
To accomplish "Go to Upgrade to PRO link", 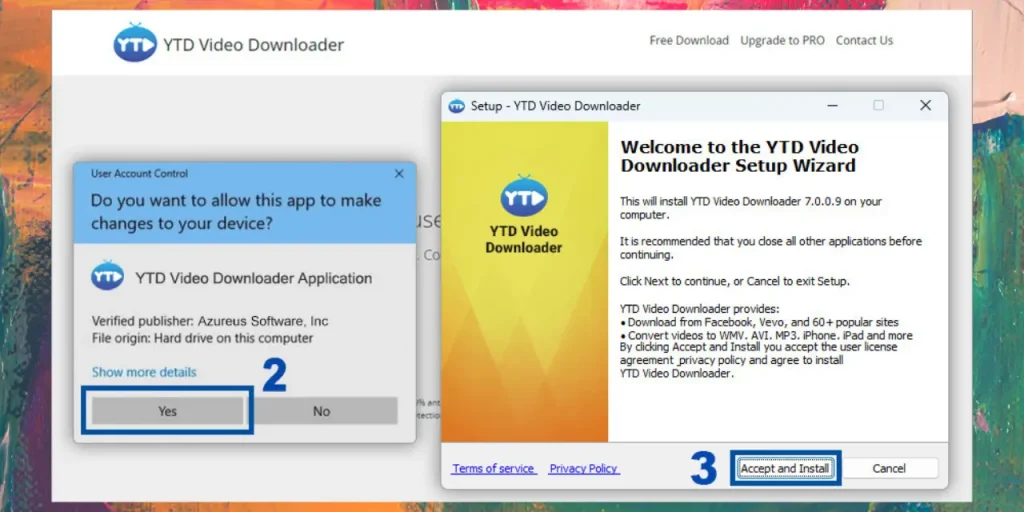I will (x=782, y=40).
